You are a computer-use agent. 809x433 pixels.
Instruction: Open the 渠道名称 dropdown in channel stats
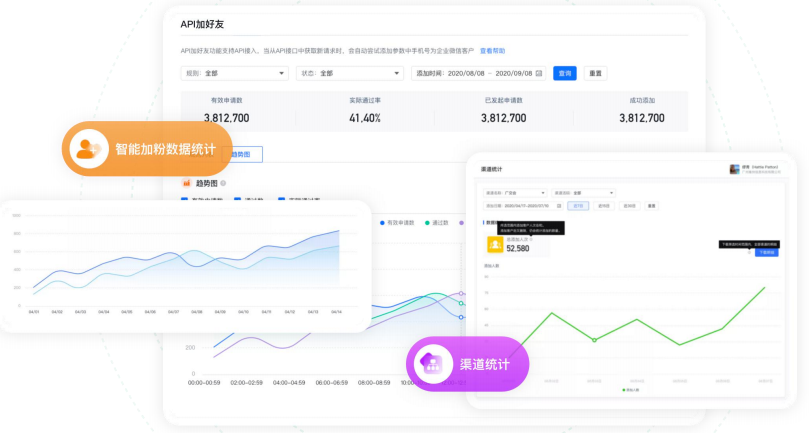point(515,192)
